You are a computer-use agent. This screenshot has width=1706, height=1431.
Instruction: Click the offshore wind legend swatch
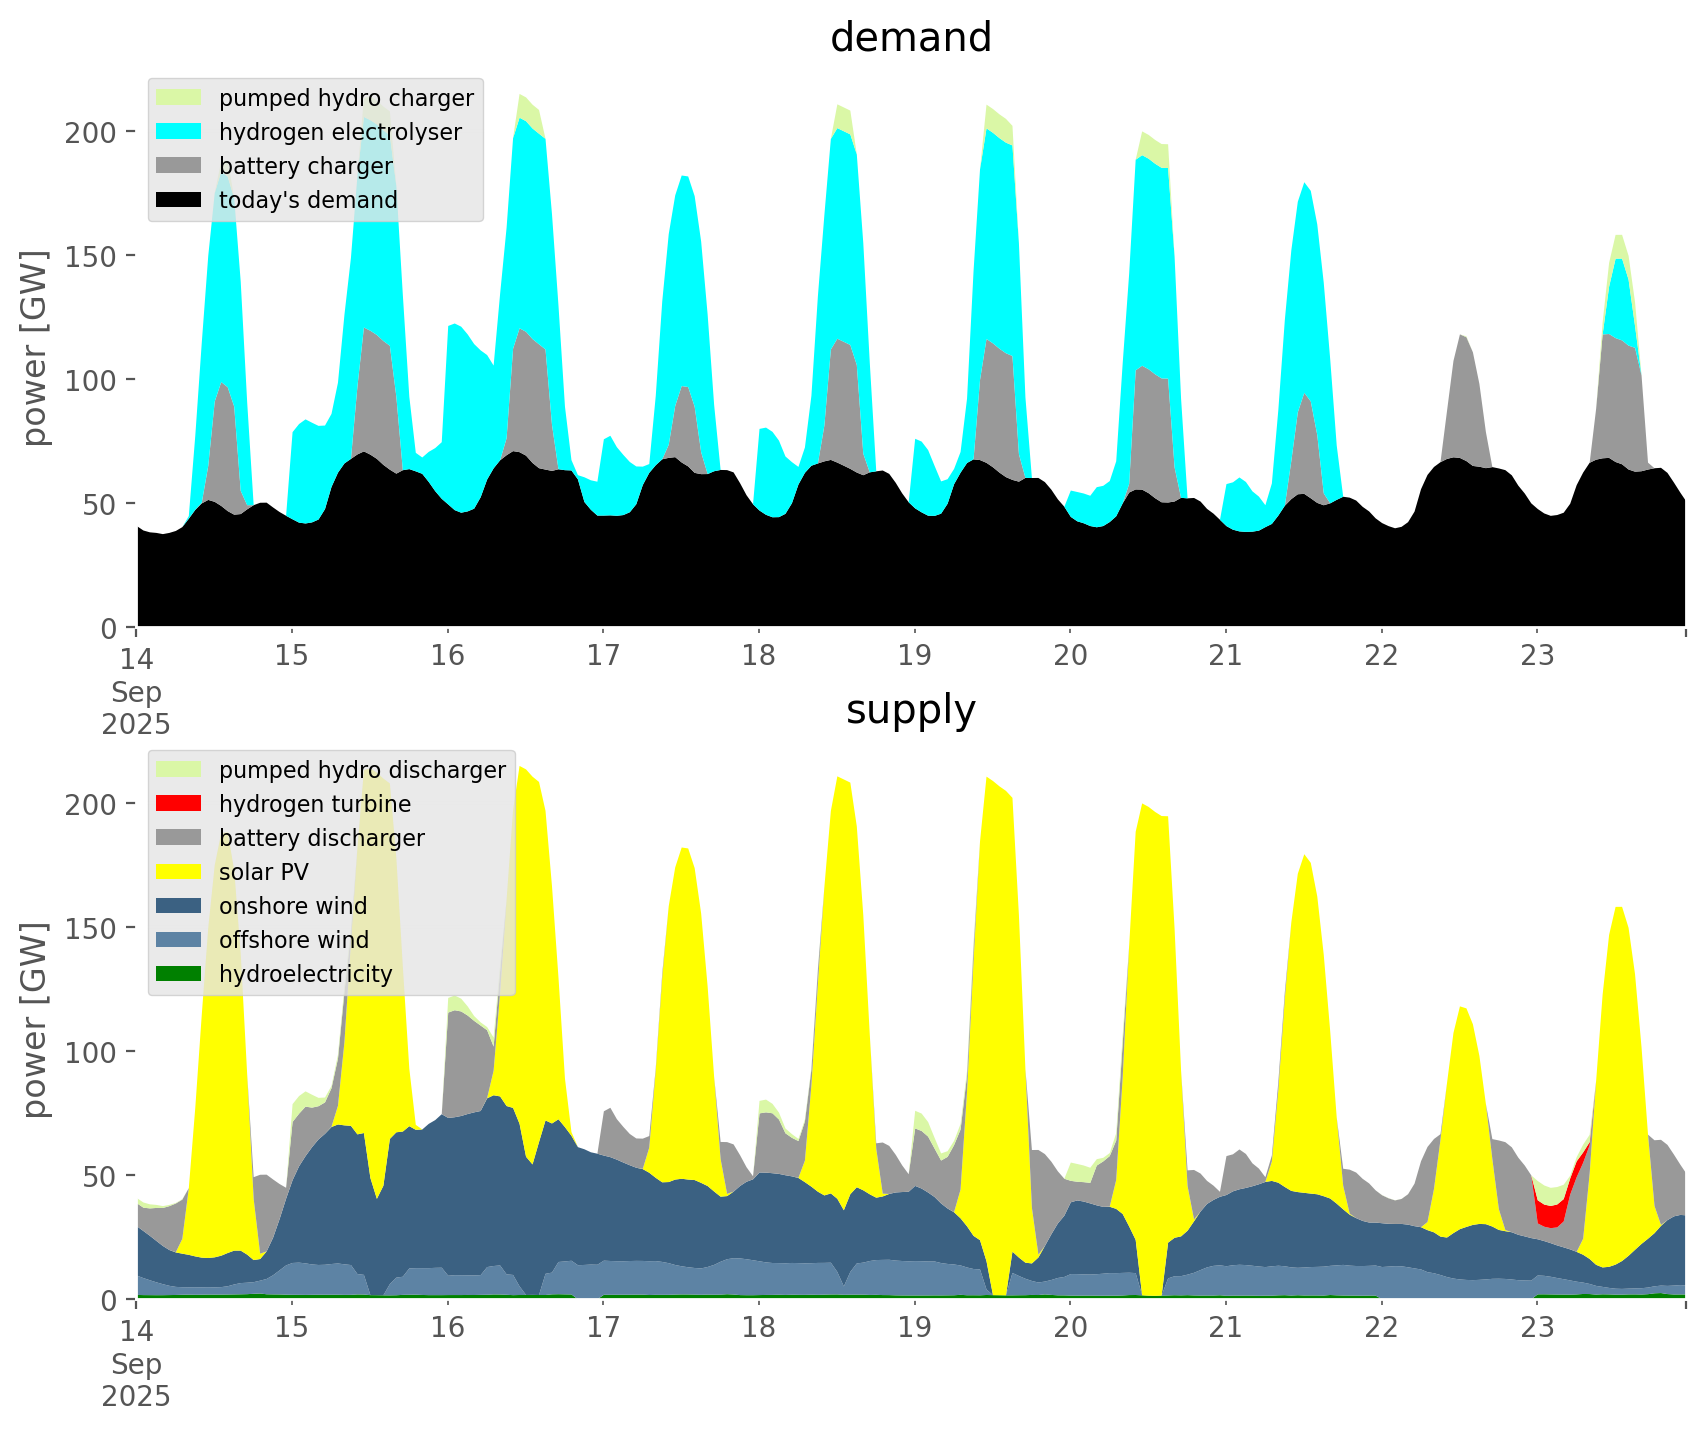(x=179, y=940)
